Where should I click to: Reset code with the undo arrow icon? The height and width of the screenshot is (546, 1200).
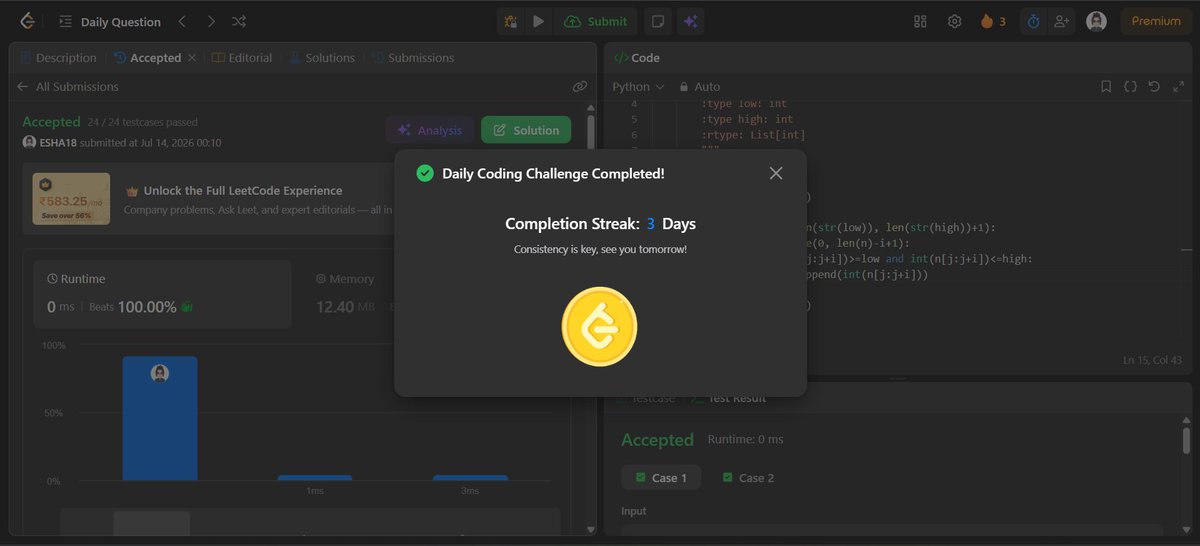pyautogui.click(x=1154, y=87)
